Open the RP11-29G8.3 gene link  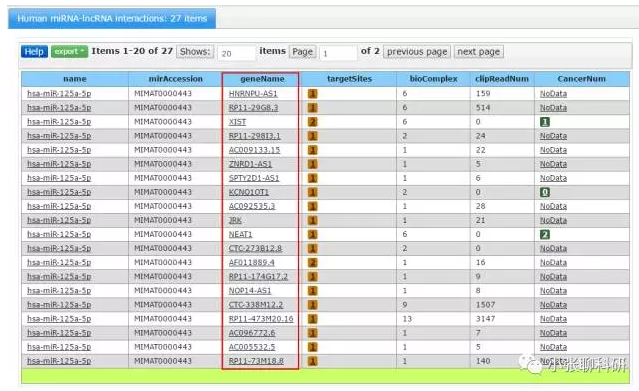pyautogui.click(x=253, y=108)
